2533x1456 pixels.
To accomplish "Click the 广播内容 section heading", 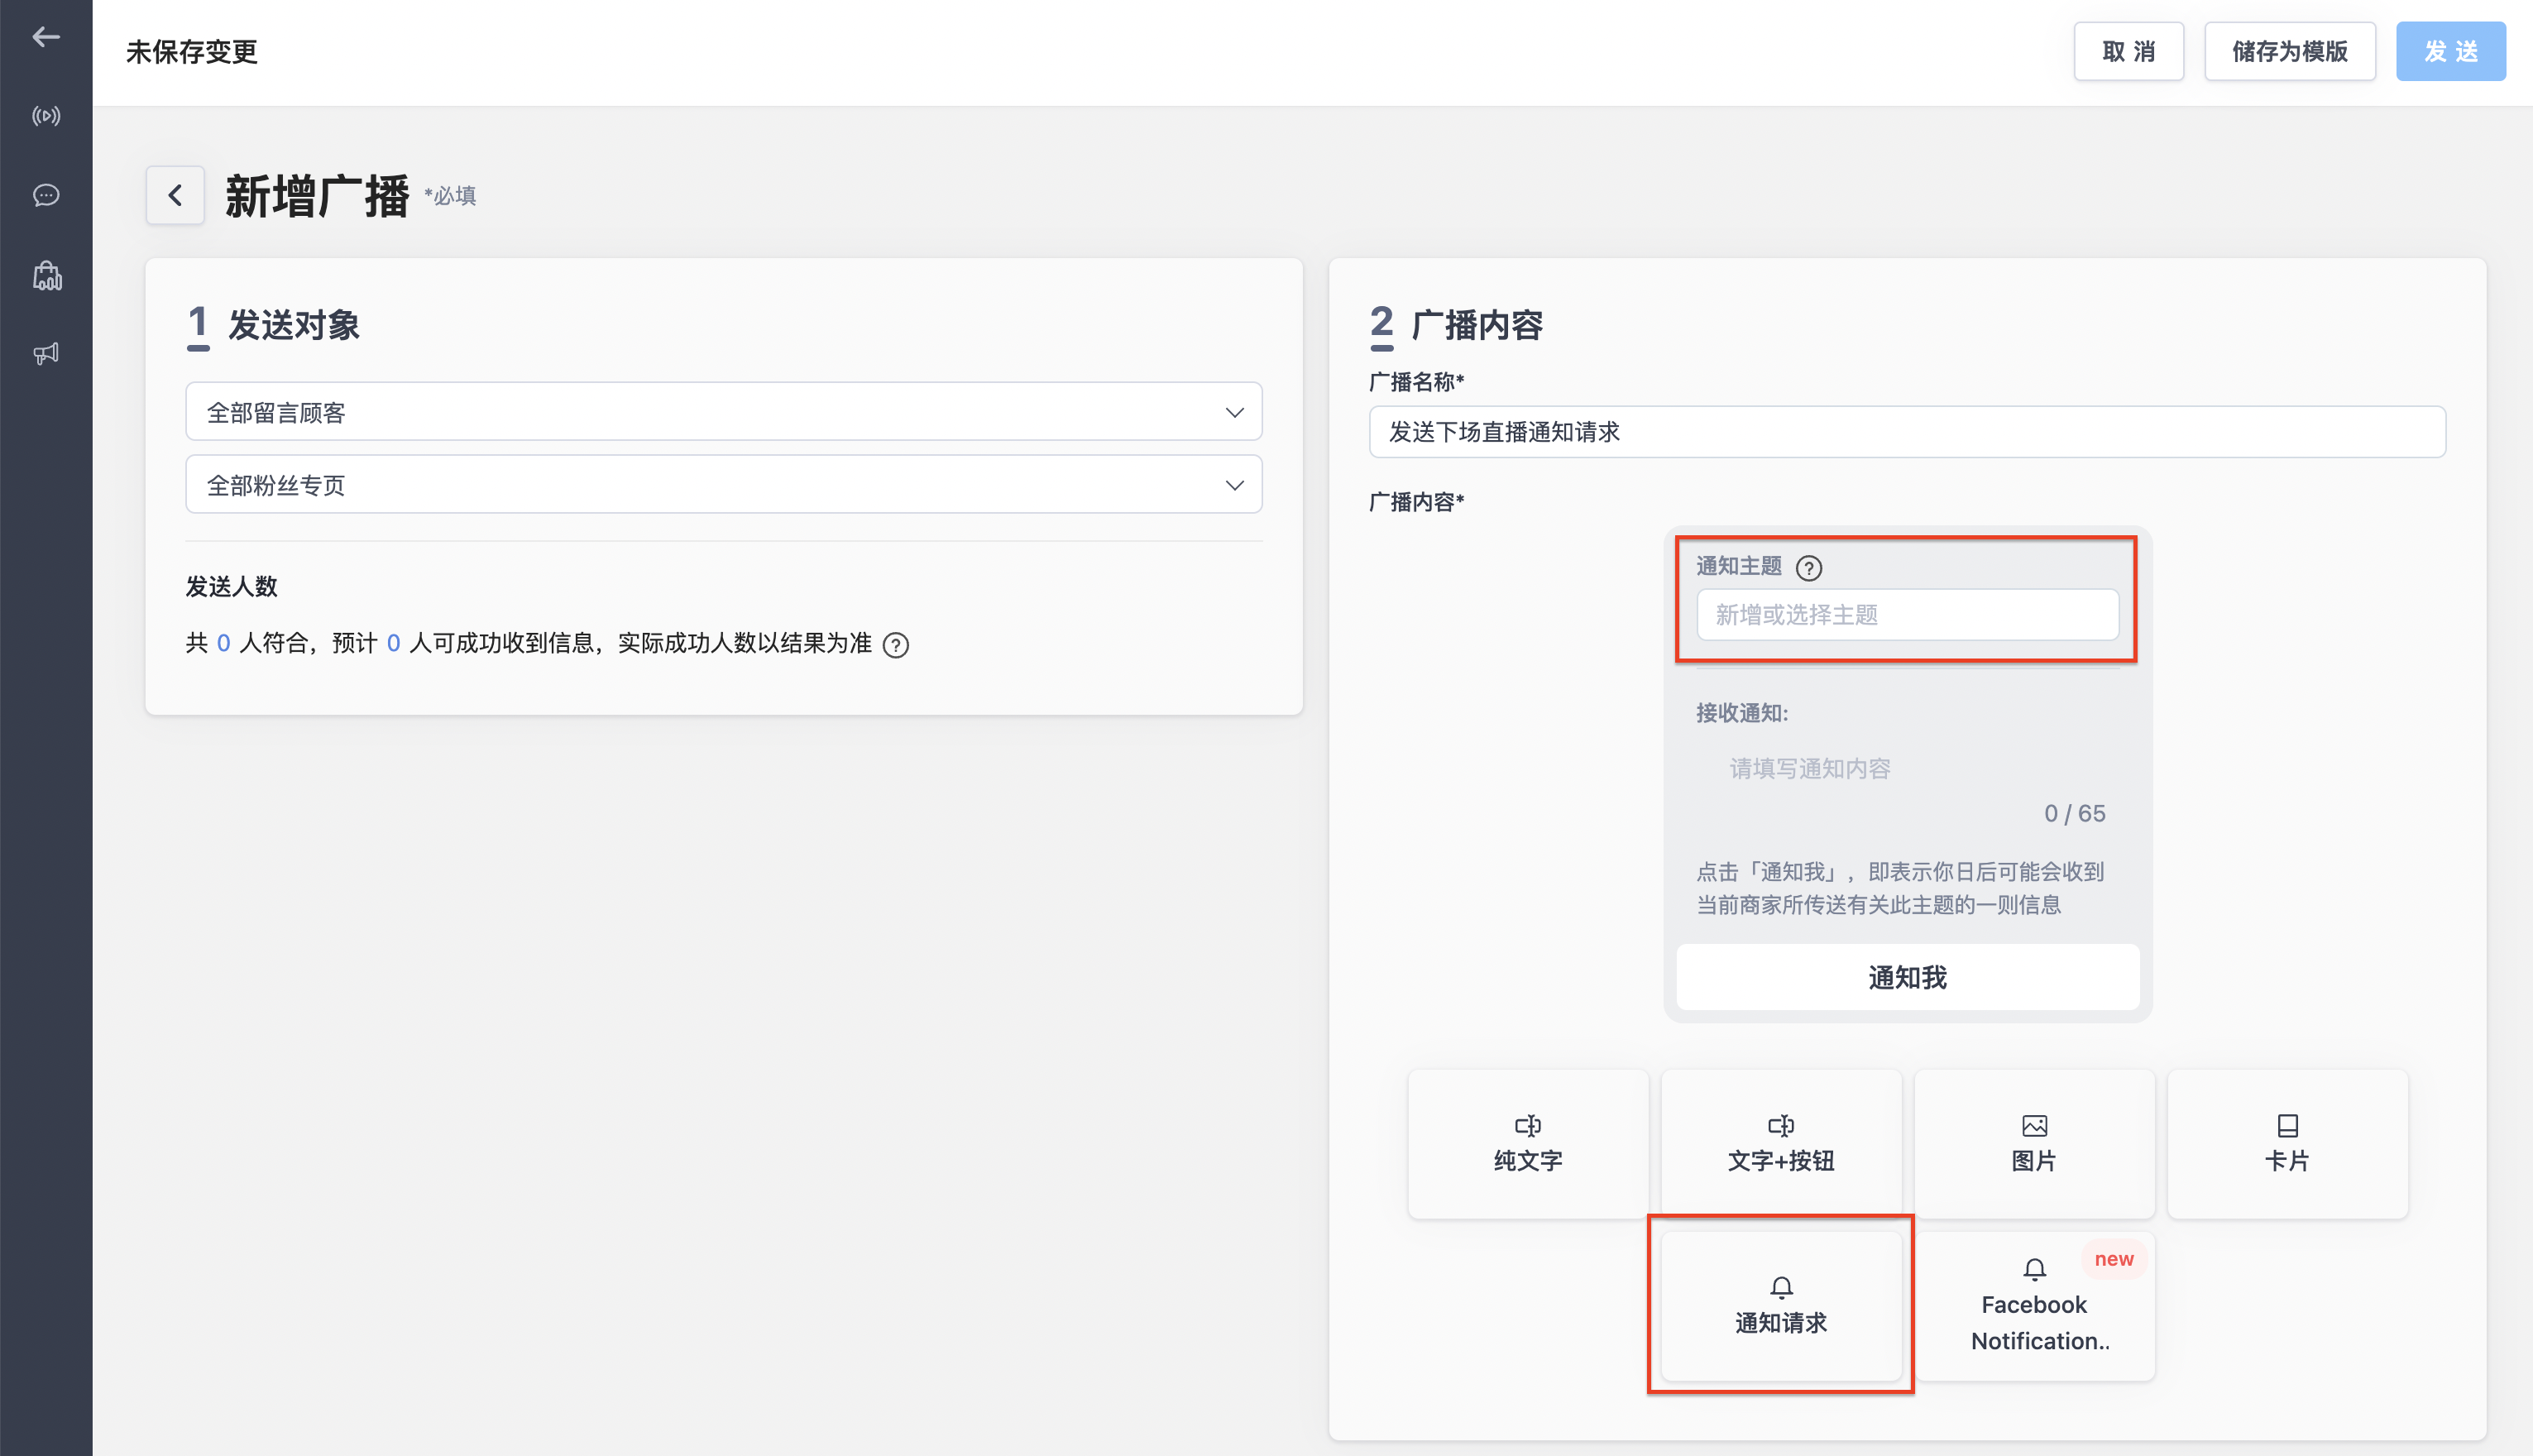I will point(1476,325).
